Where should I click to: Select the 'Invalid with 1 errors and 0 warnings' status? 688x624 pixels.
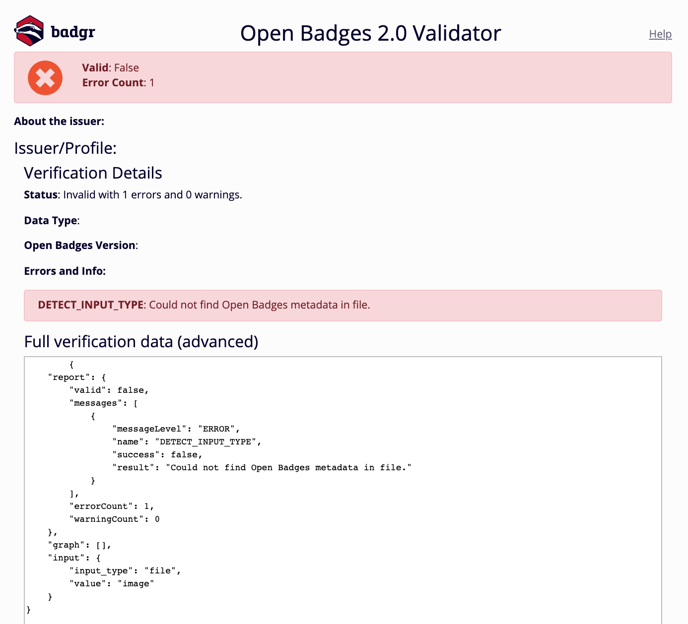[x=152, y=194]
